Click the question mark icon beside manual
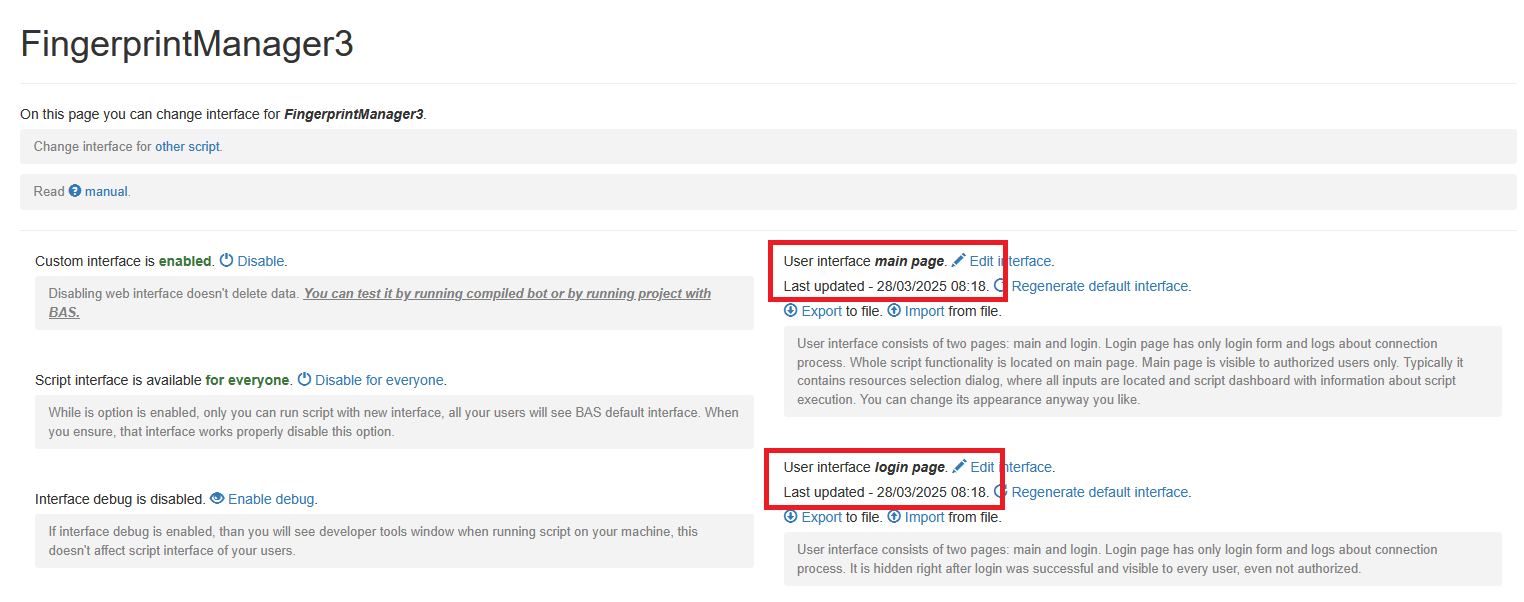 [x=75, y=191]
